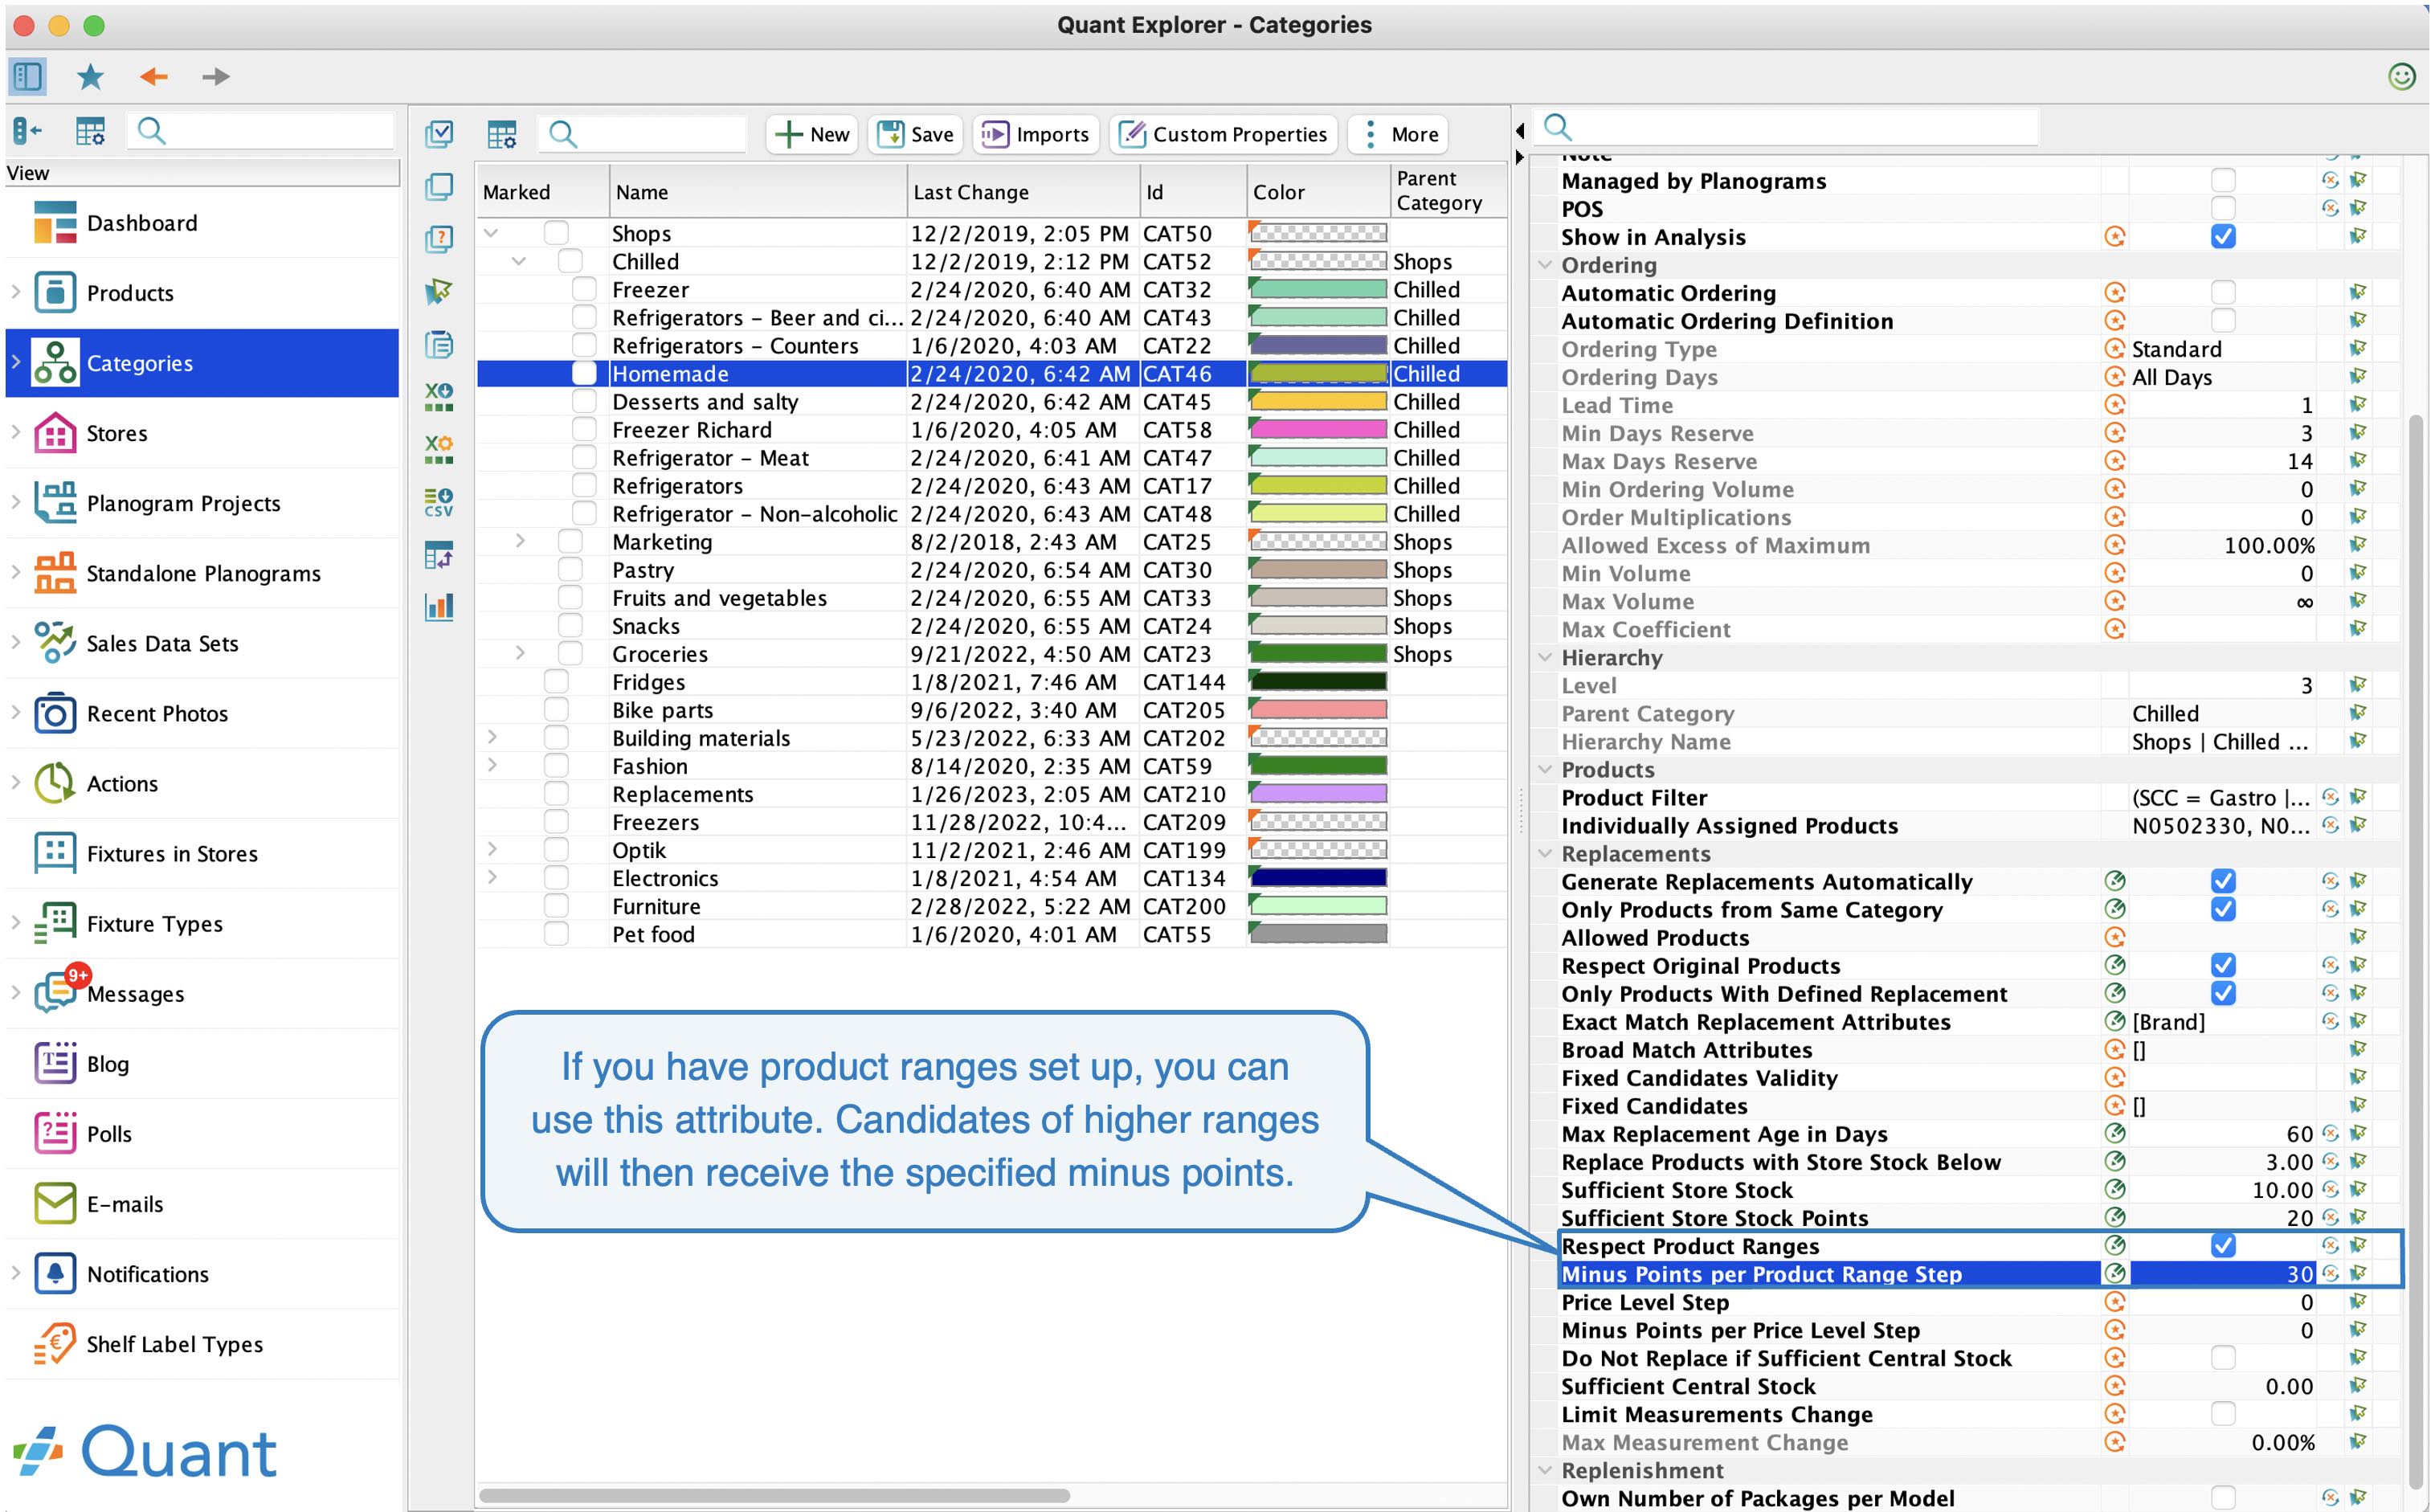This screenshot has width=2435, height=1512.
Task: Click the cursor selection icon in vertical toolbar
Action: [439, 292]
